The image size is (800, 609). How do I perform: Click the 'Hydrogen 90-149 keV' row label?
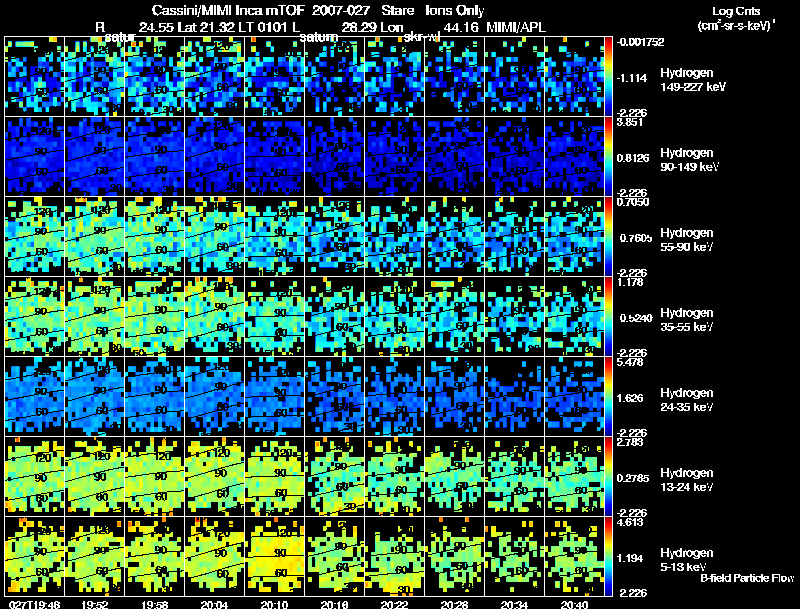coord(689,160)
